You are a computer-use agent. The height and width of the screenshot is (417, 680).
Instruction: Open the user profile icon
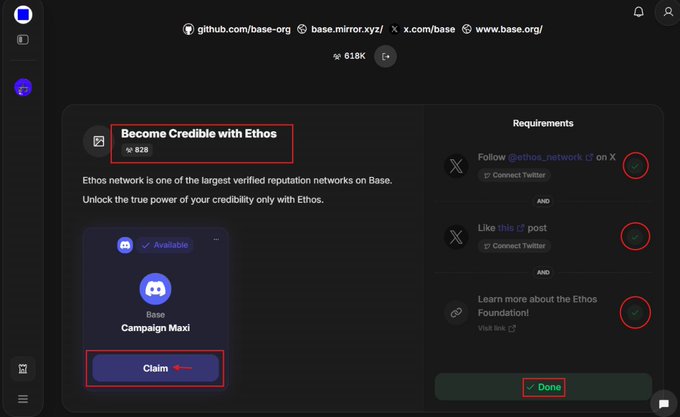[x=668, y=12]
